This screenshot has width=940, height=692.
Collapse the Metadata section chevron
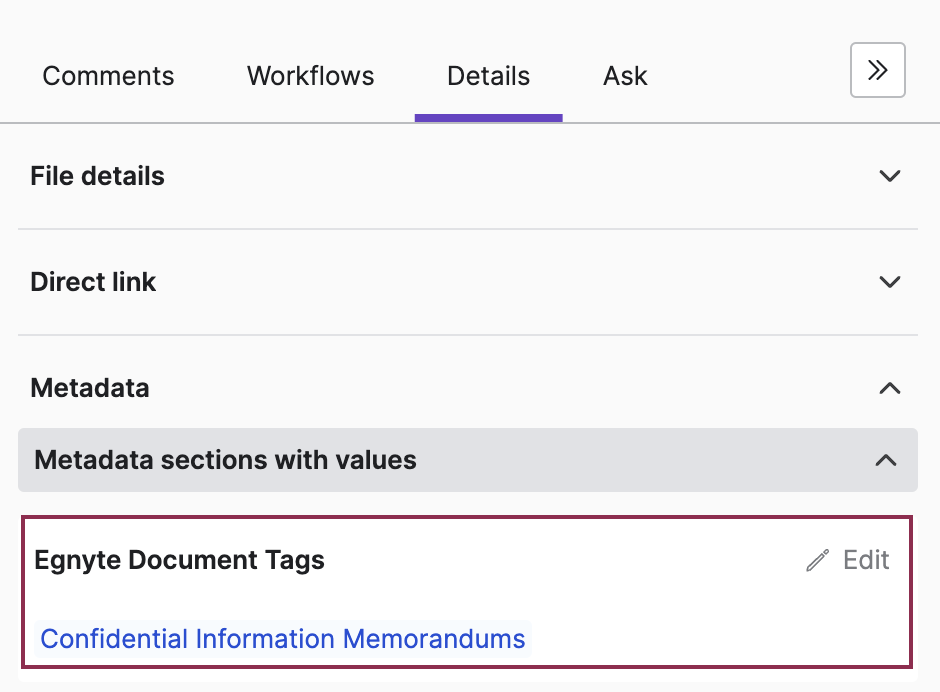(890, 388)
